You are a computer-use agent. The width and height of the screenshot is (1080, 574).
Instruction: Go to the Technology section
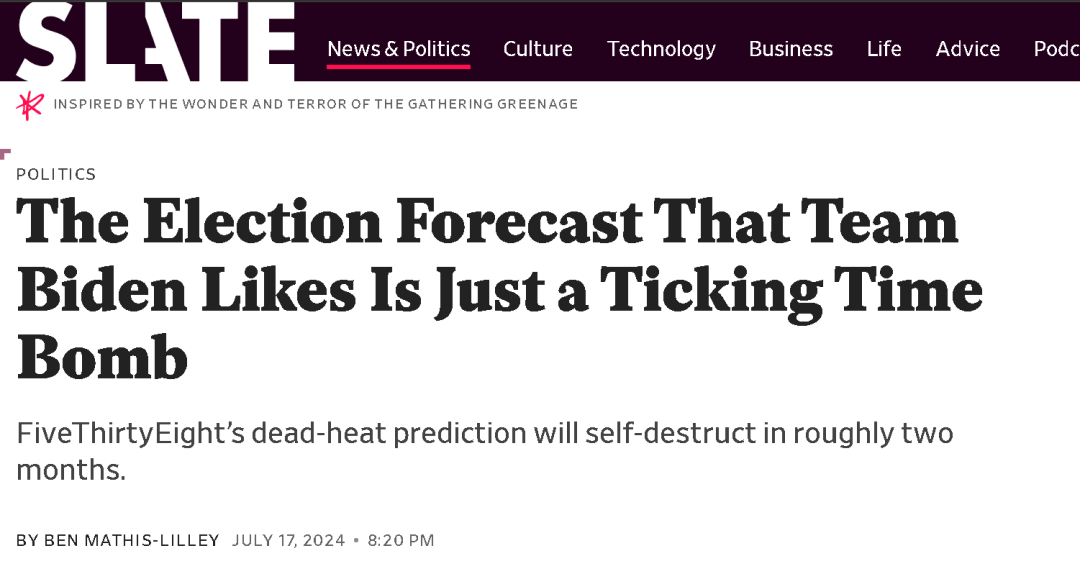point(661,49)
